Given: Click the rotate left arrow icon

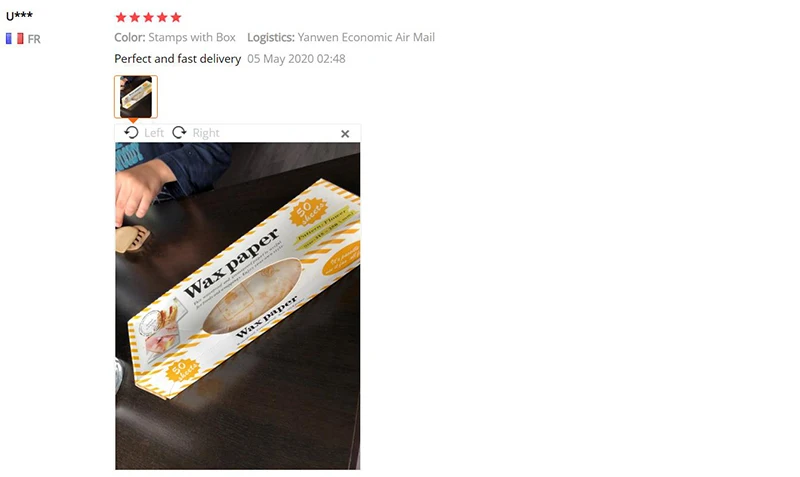Looking at the screenshot, I should (131, 133).
